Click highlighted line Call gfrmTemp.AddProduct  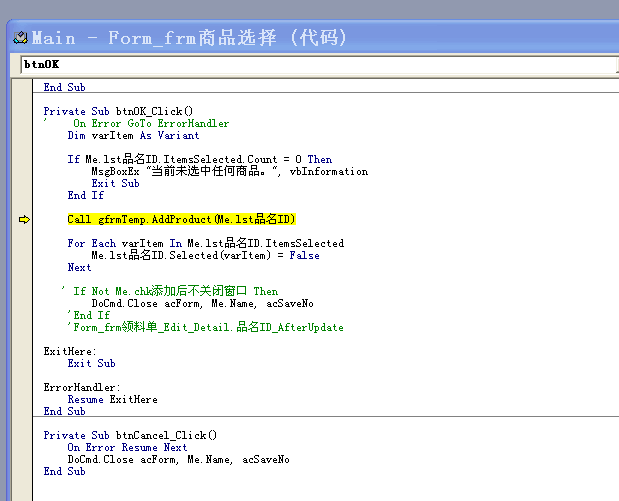181,219
